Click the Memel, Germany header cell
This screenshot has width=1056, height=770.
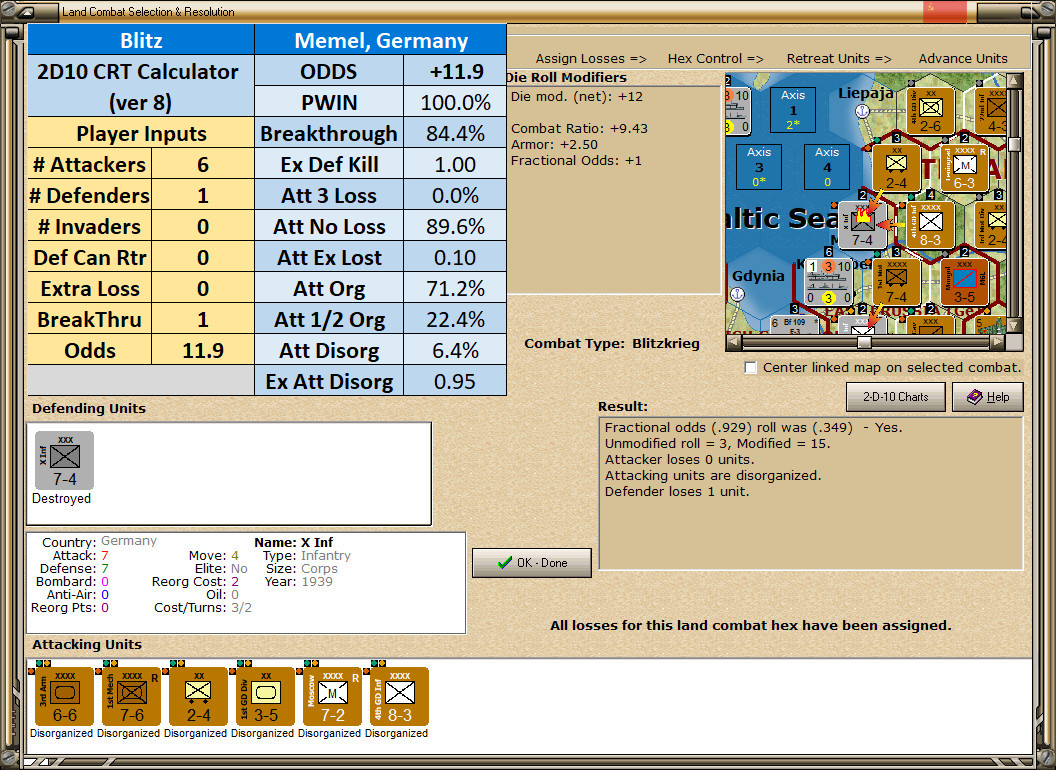381,40
